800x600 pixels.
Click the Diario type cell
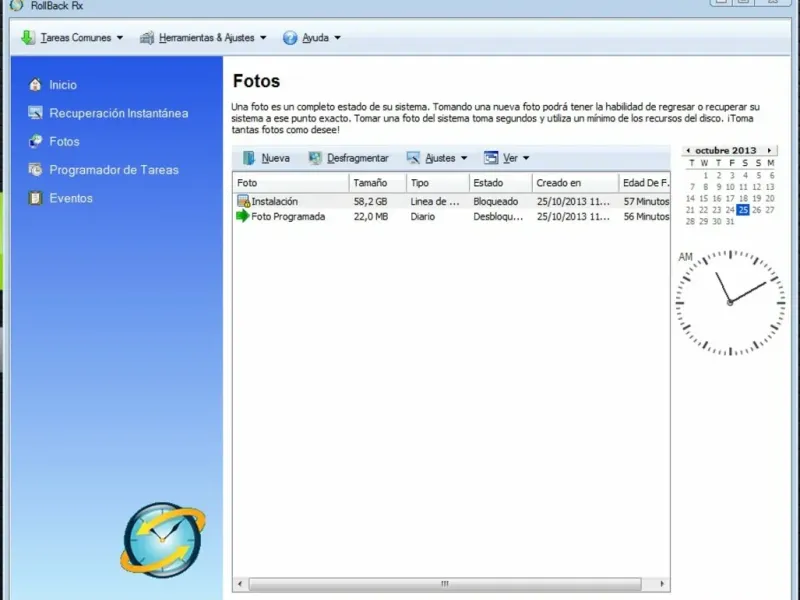coord(423,217)
